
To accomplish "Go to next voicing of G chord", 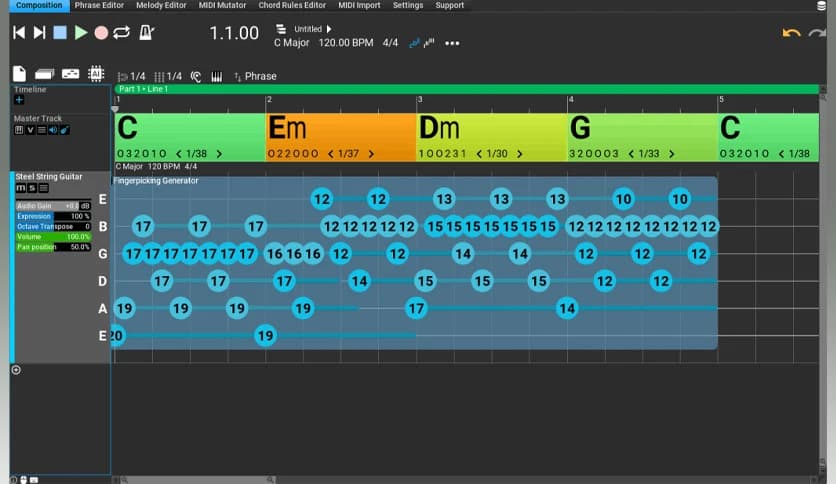I will click(x=672, y=154).
